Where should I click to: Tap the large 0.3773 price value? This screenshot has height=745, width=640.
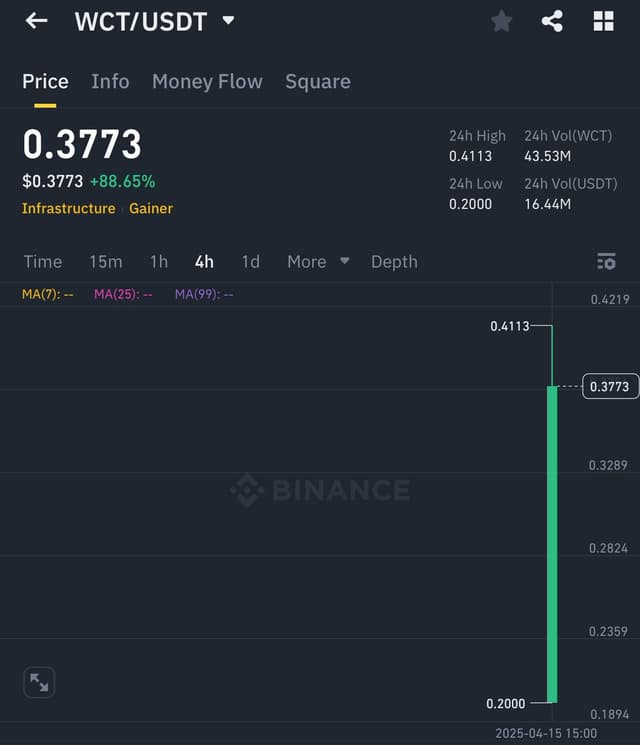click(x=82, y=144)
